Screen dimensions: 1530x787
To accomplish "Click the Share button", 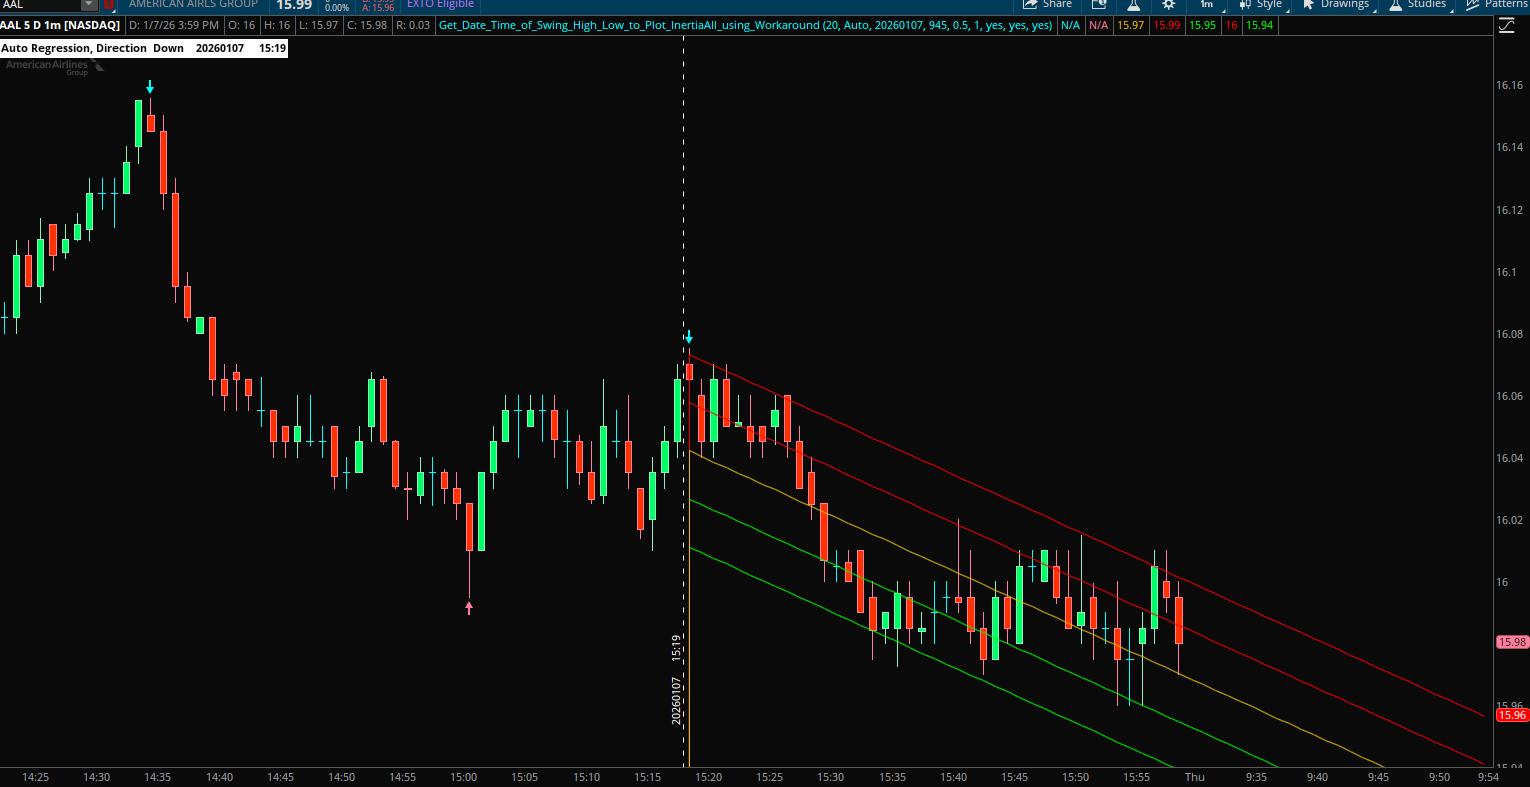I will (x=1047, y=5).
